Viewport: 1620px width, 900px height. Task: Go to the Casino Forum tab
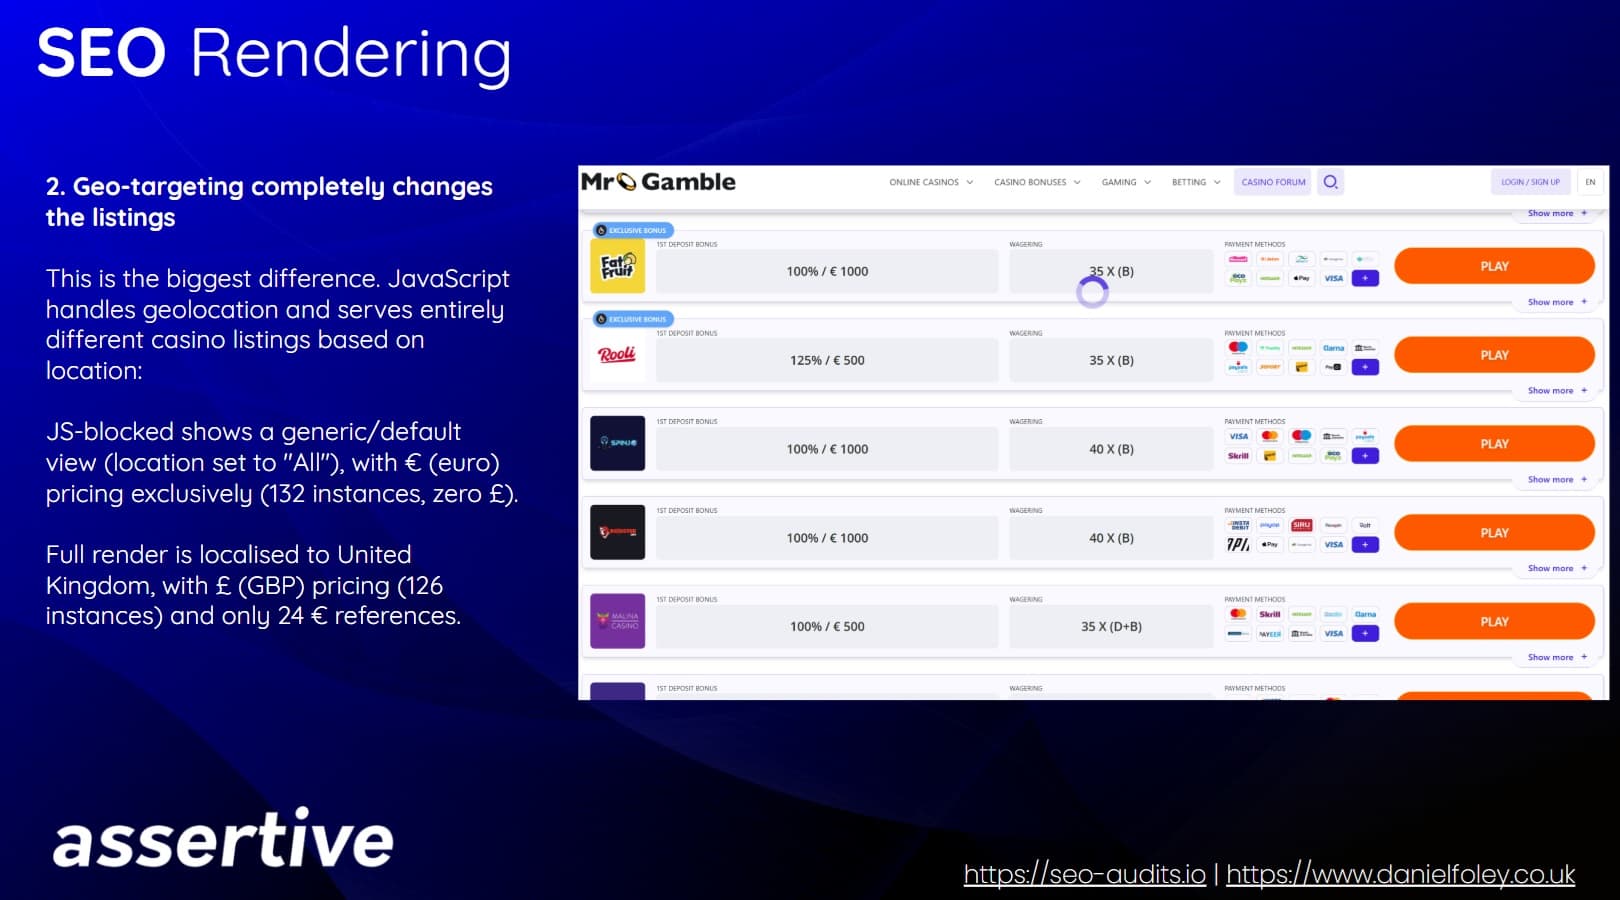[1273, 182]
